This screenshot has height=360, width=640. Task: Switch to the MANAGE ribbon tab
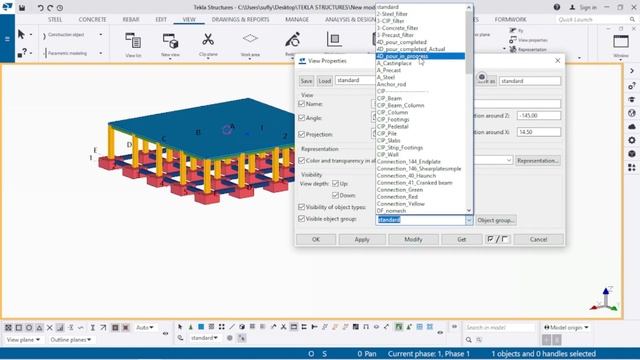pos(297,20)
